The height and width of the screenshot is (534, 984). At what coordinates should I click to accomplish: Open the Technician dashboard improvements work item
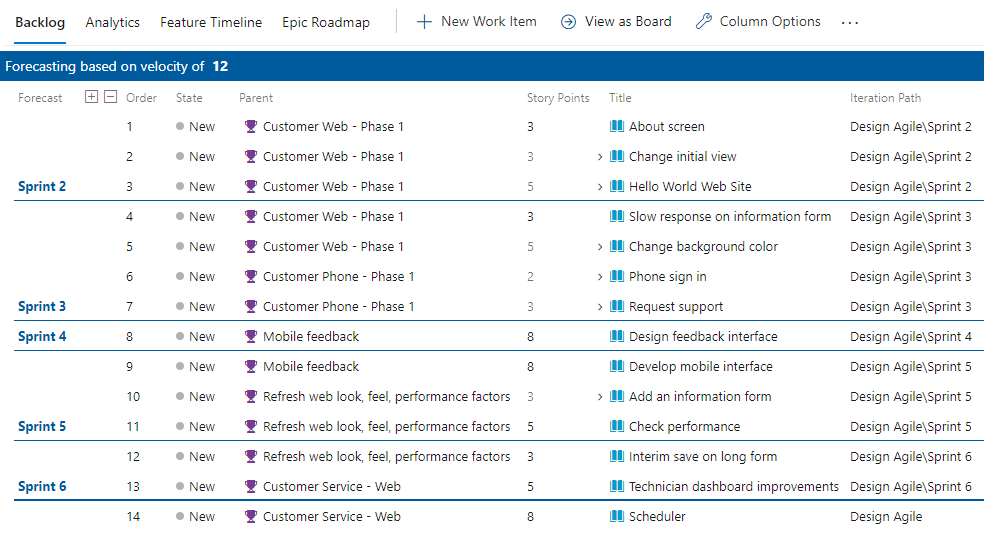pyautogui.click(x=734, y=487)
